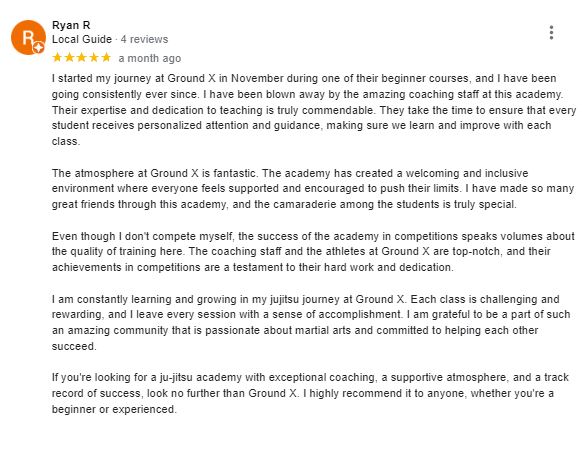
Task: Select the first rating star
Action: [57, 57]
